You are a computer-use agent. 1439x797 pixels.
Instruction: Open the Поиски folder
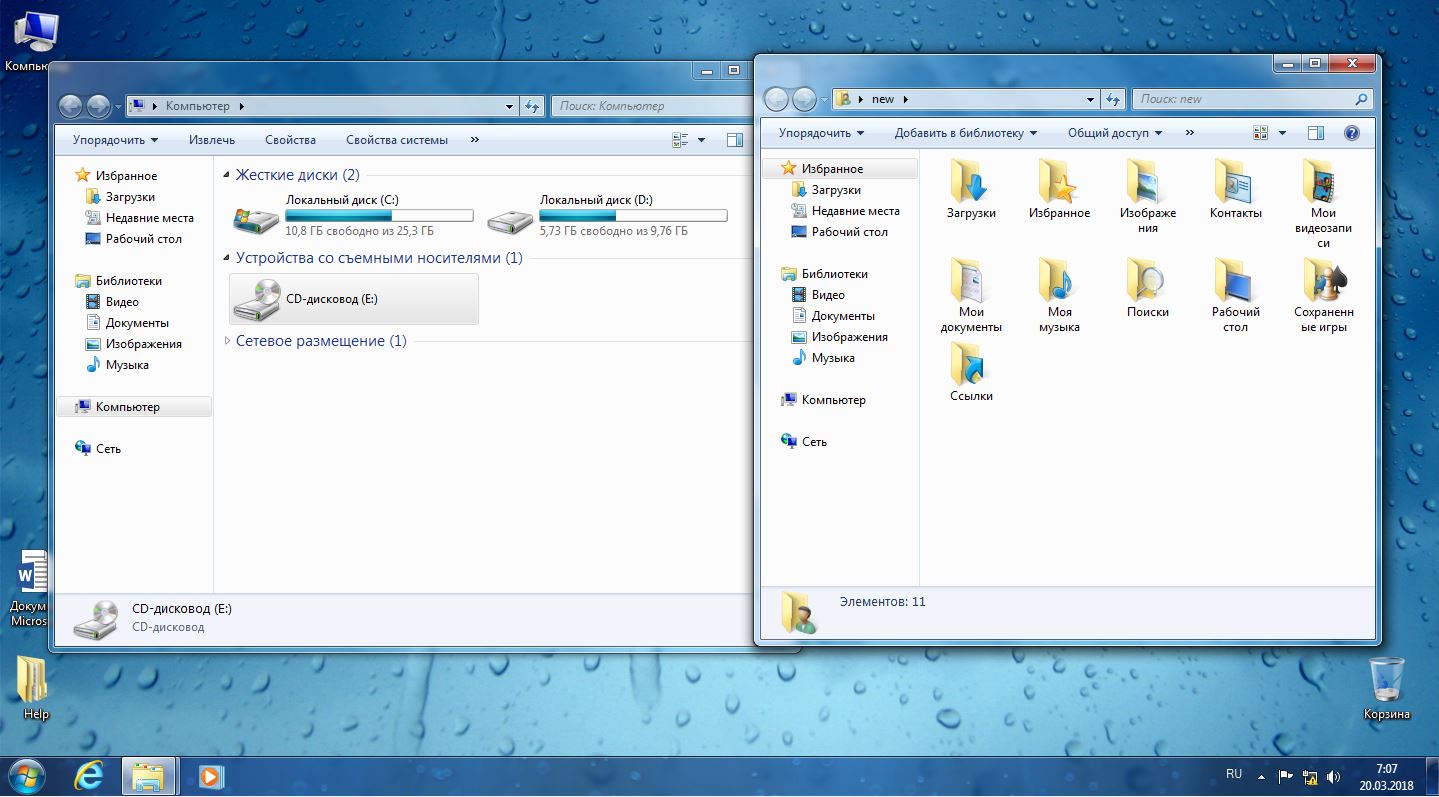(1147, 281)
